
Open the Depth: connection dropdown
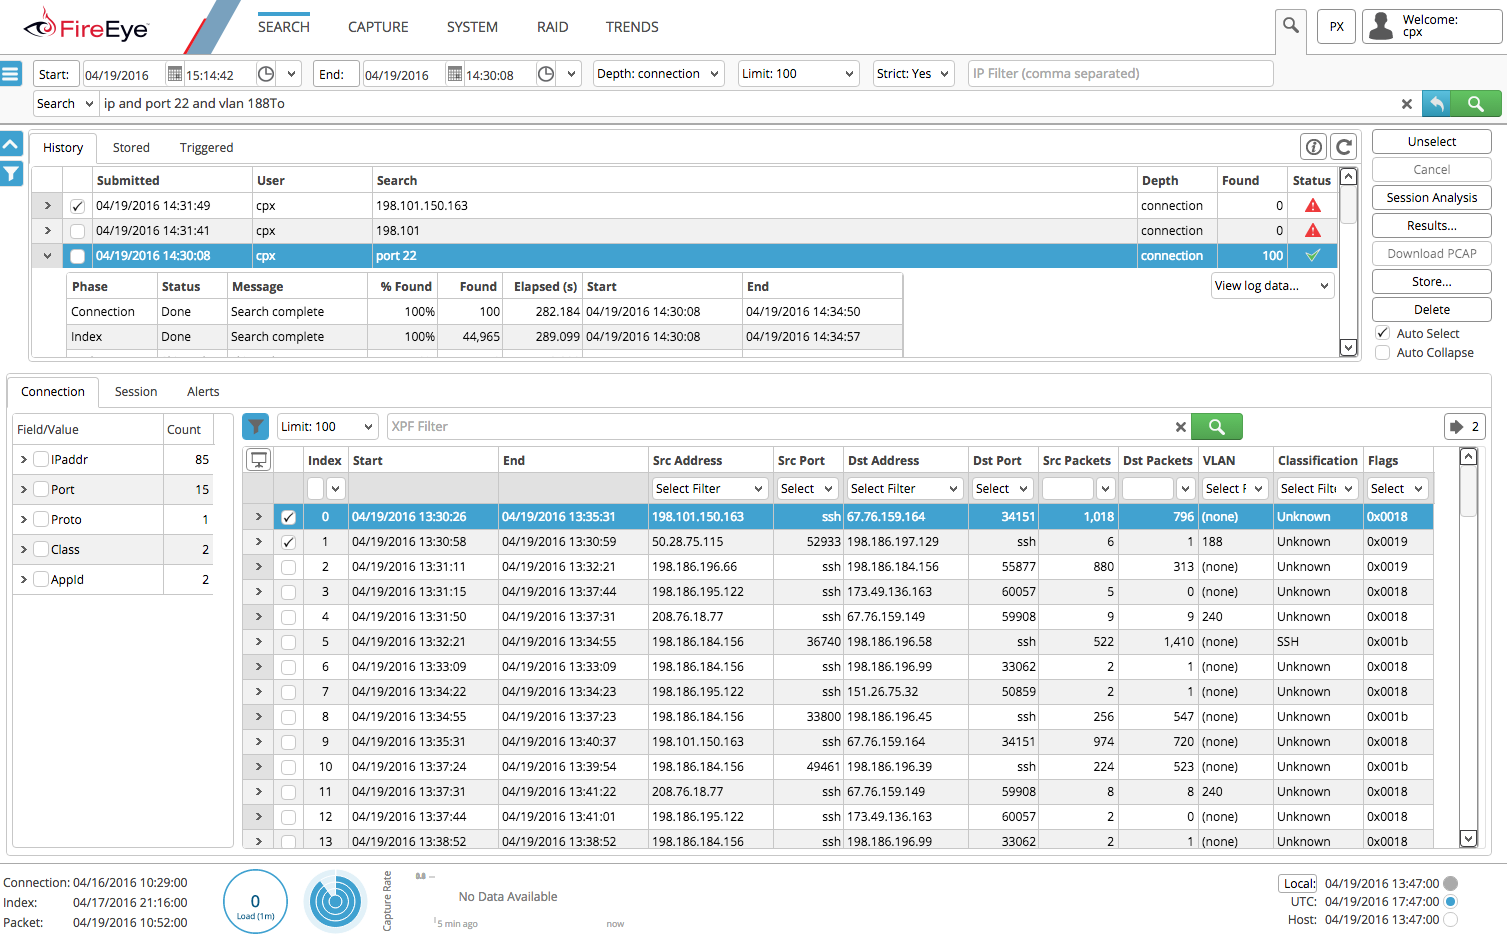point(658,74)
